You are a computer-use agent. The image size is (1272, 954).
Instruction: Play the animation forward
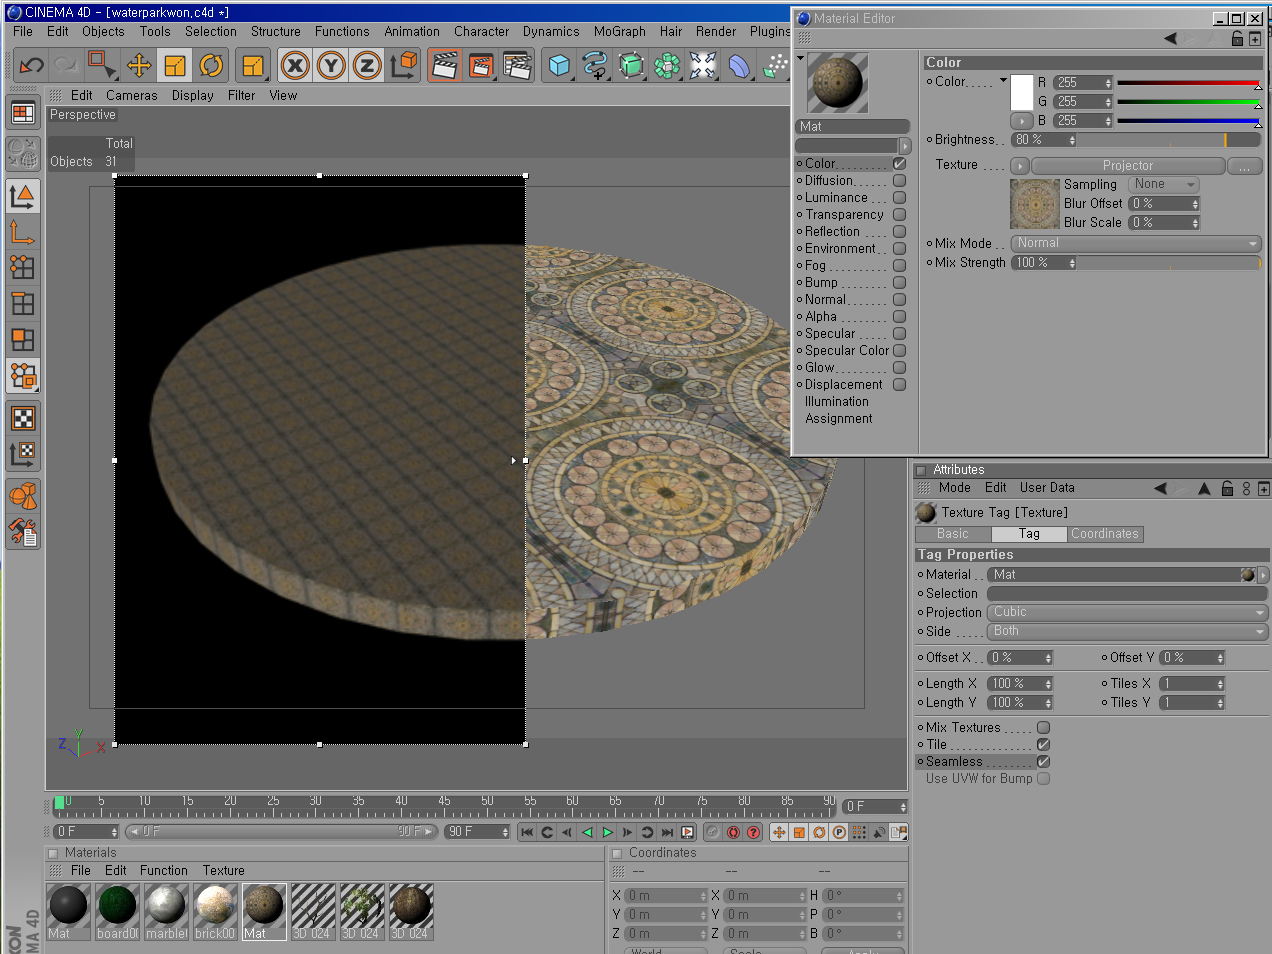pyautogui.click(x=607, y=832)
